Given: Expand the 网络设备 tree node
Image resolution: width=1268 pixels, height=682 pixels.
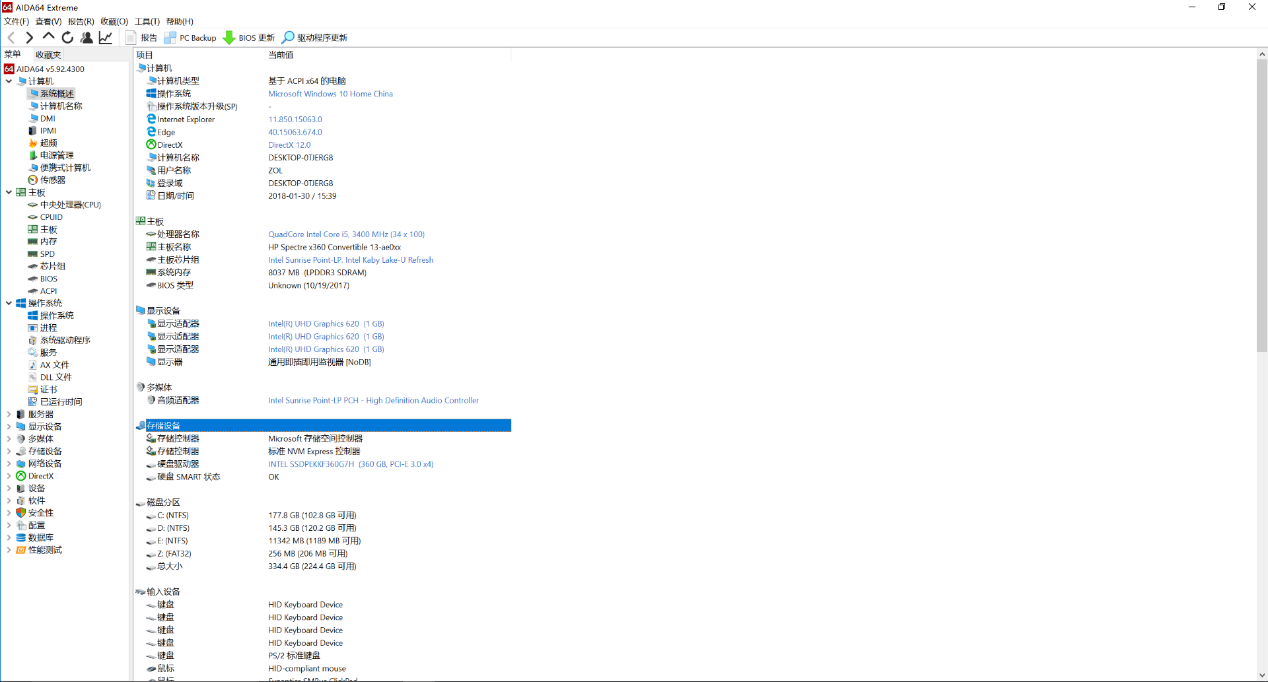Looking at the screenshot, I should [9, 463].
